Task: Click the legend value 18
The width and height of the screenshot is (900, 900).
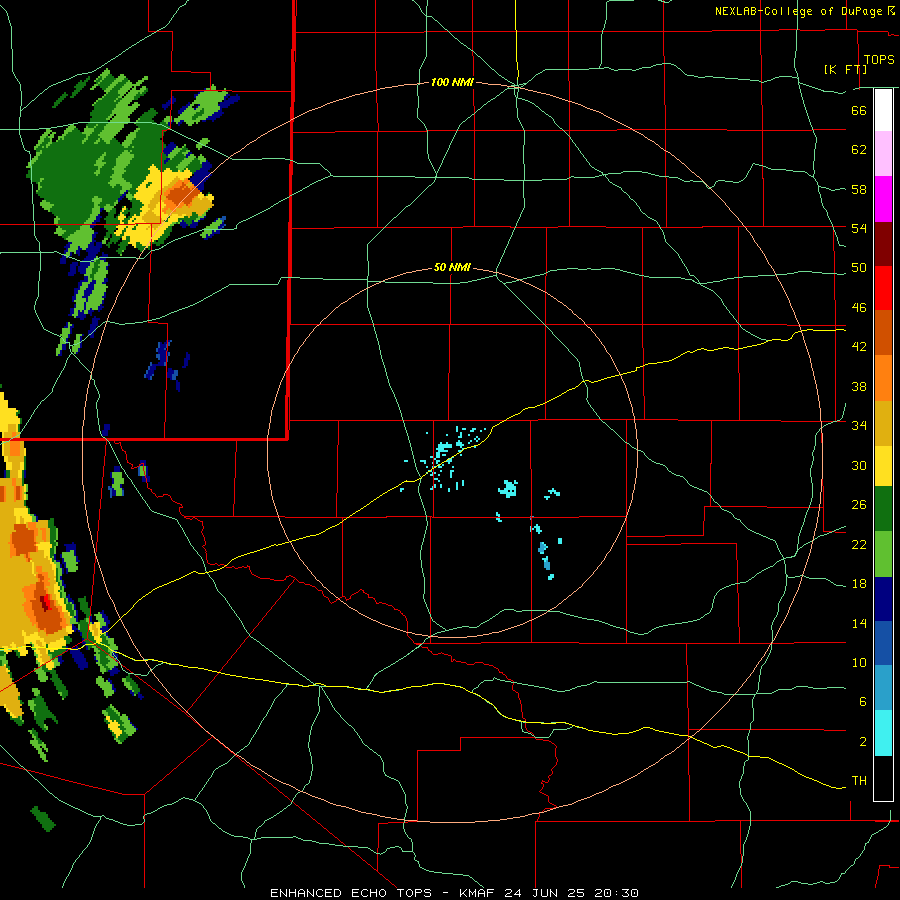Action: pyautogui.click(x=859, y=584)
